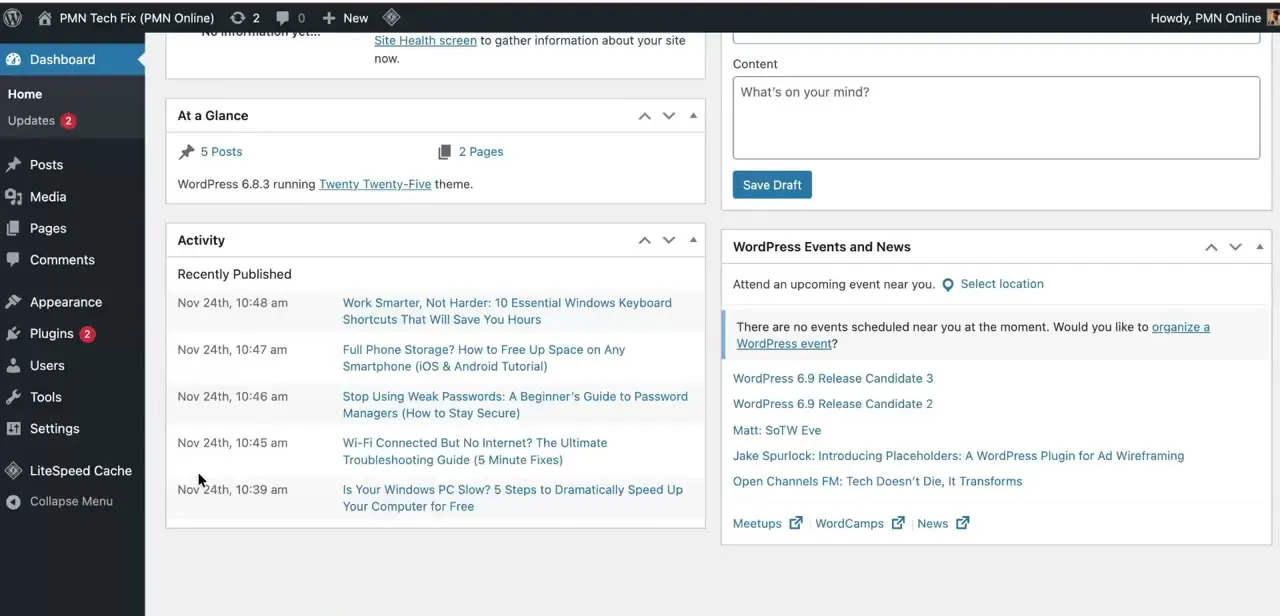Open updates circular arrows icon in admin bar
The height and width of the screenshot is (616, 1280).
coord(237,18)
